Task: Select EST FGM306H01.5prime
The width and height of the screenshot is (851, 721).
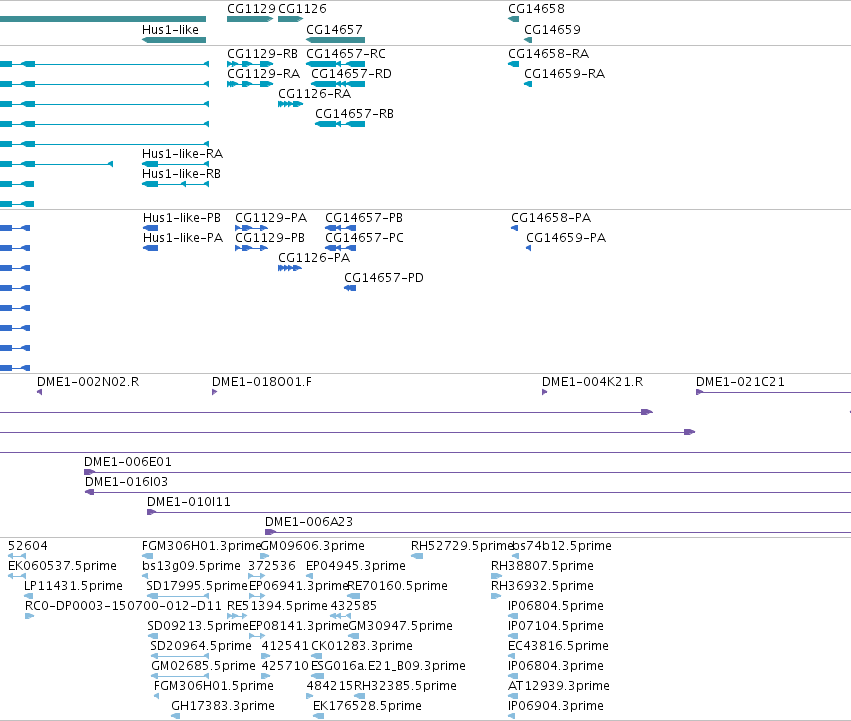Action: [214, 686]
